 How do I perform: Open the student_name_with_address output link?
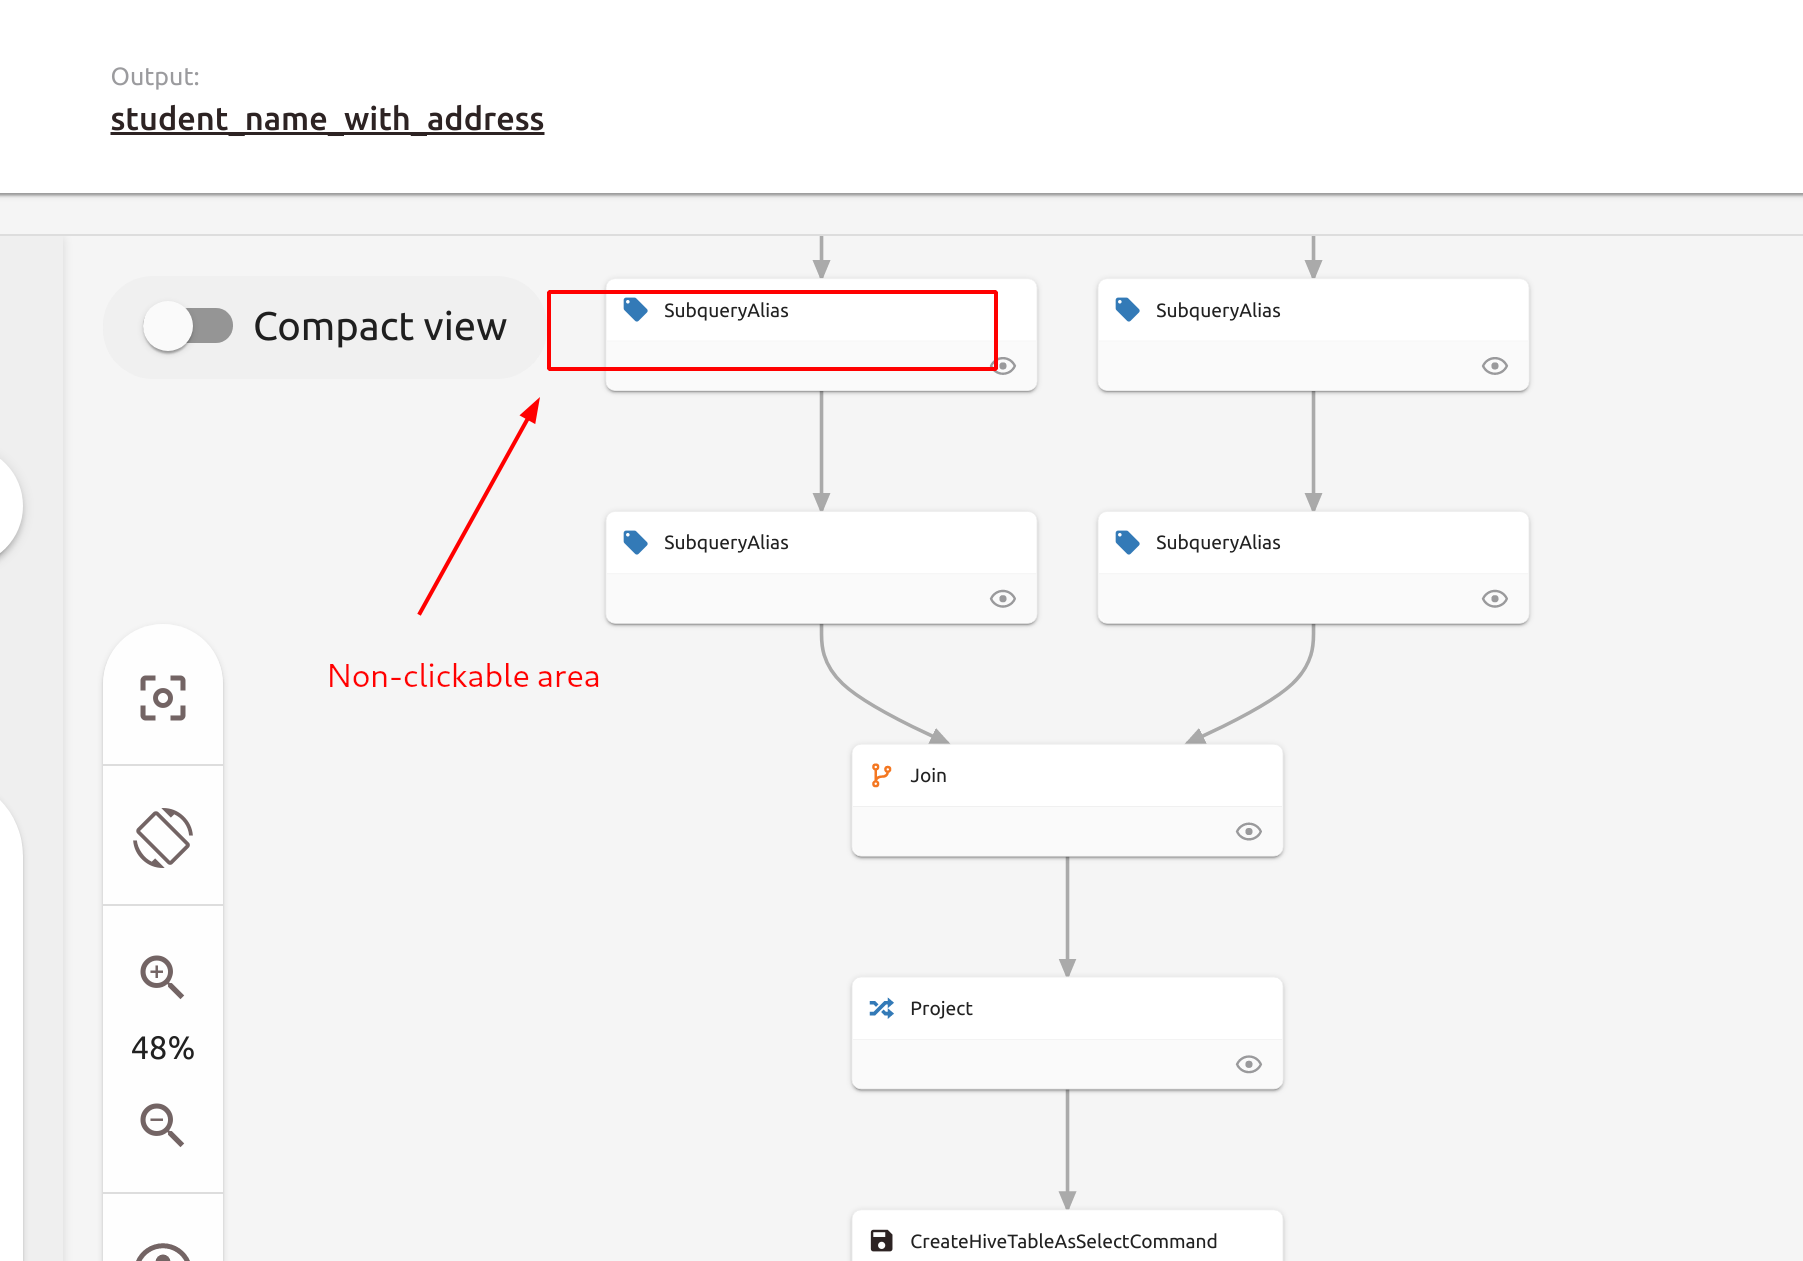point(328,118)
